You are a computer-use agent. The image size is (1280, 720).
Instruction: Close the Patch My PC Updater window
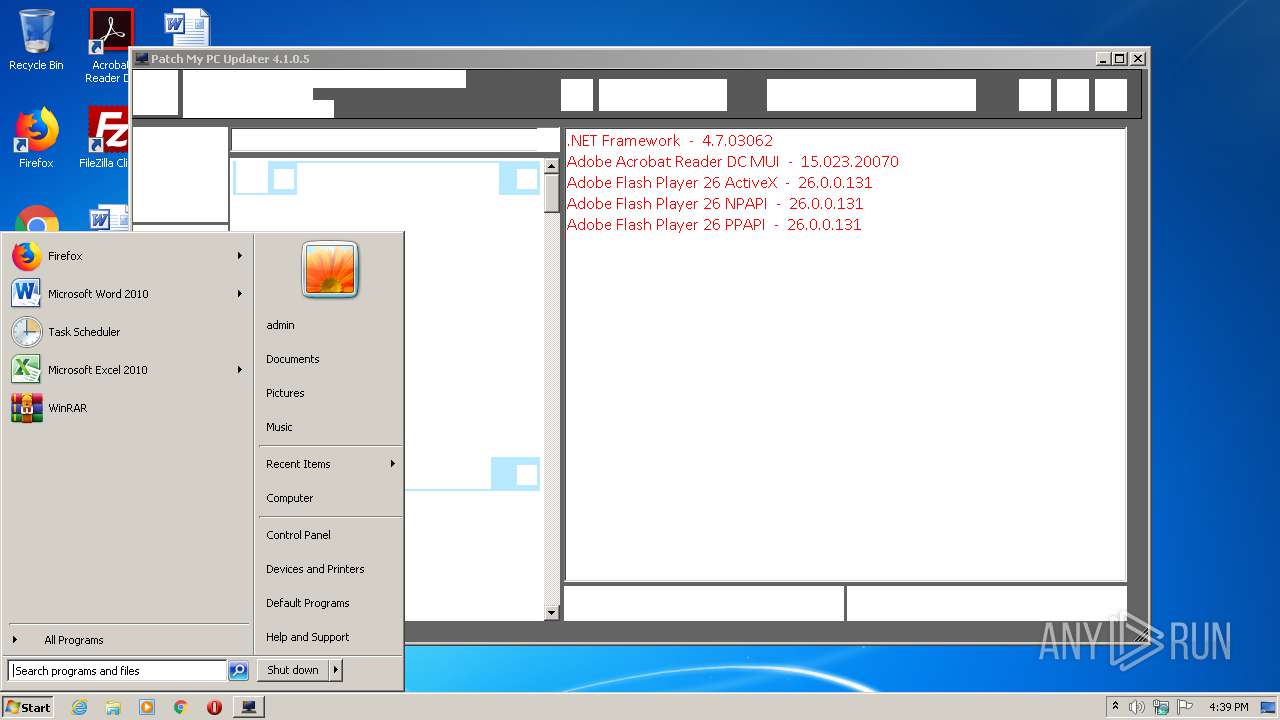point(1137,59)
